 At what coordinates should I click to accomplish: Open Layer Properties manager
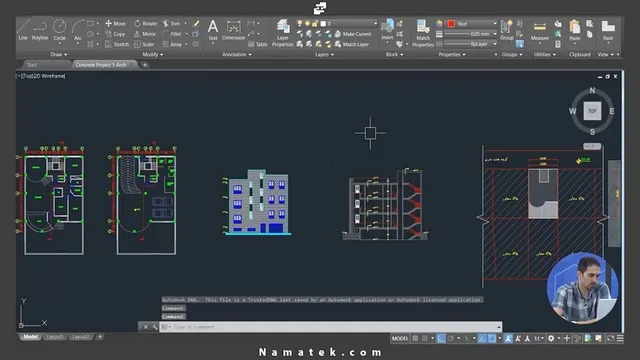(282, 33)
